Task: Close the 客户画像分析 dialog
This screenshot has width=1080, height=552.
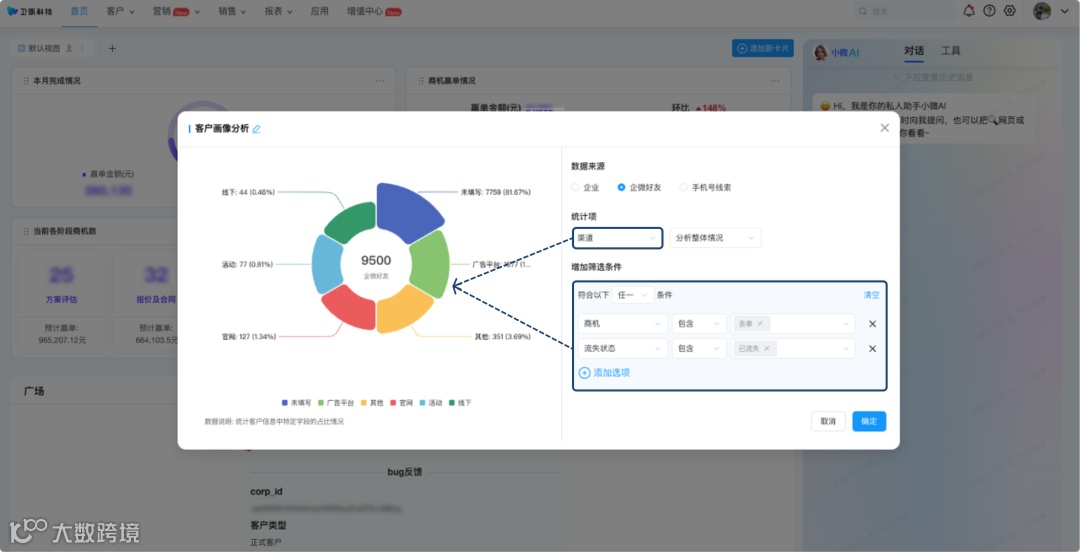Action: pos(884,128)
